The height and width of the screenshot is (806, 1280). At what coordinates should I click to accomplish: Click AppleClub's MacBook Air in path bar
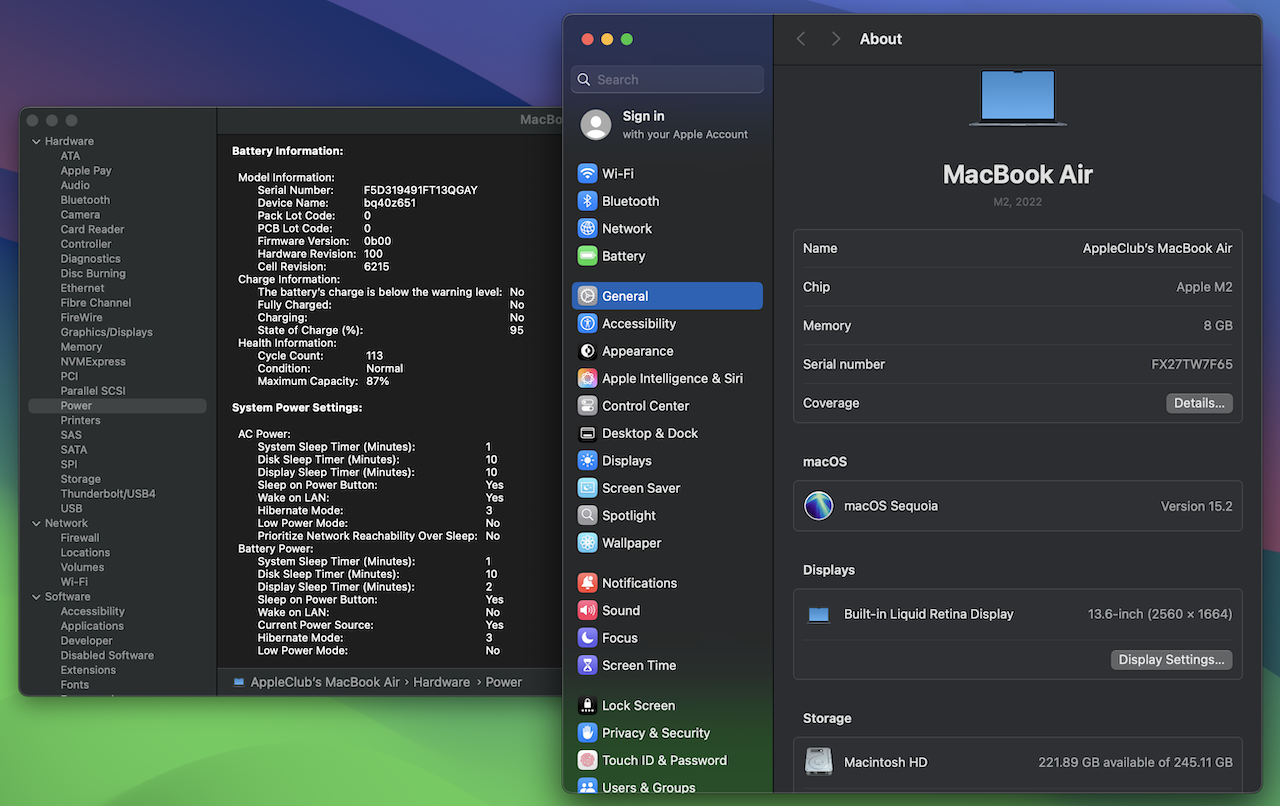(x=325, y=682)
